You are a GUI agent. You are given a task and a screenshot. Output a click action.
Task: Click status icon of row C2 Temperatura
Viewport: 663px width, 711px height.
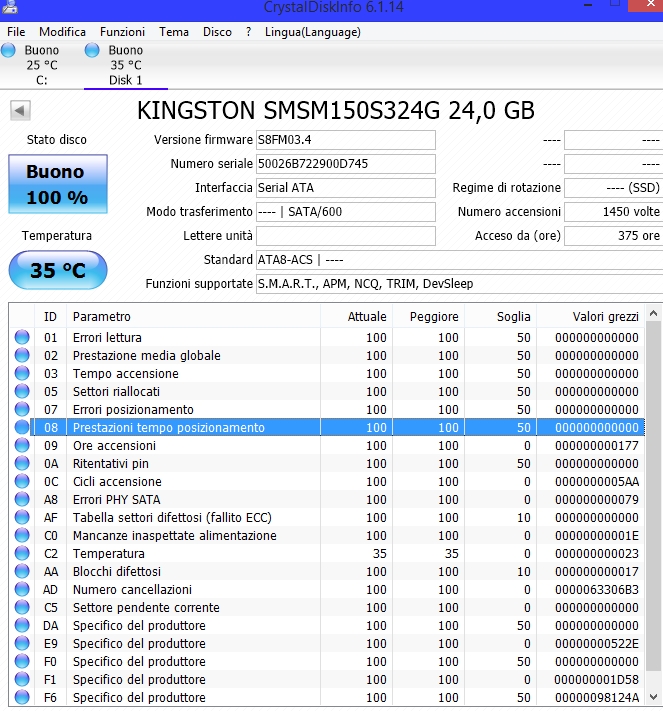pyautogui.click(x=22, y=553)
